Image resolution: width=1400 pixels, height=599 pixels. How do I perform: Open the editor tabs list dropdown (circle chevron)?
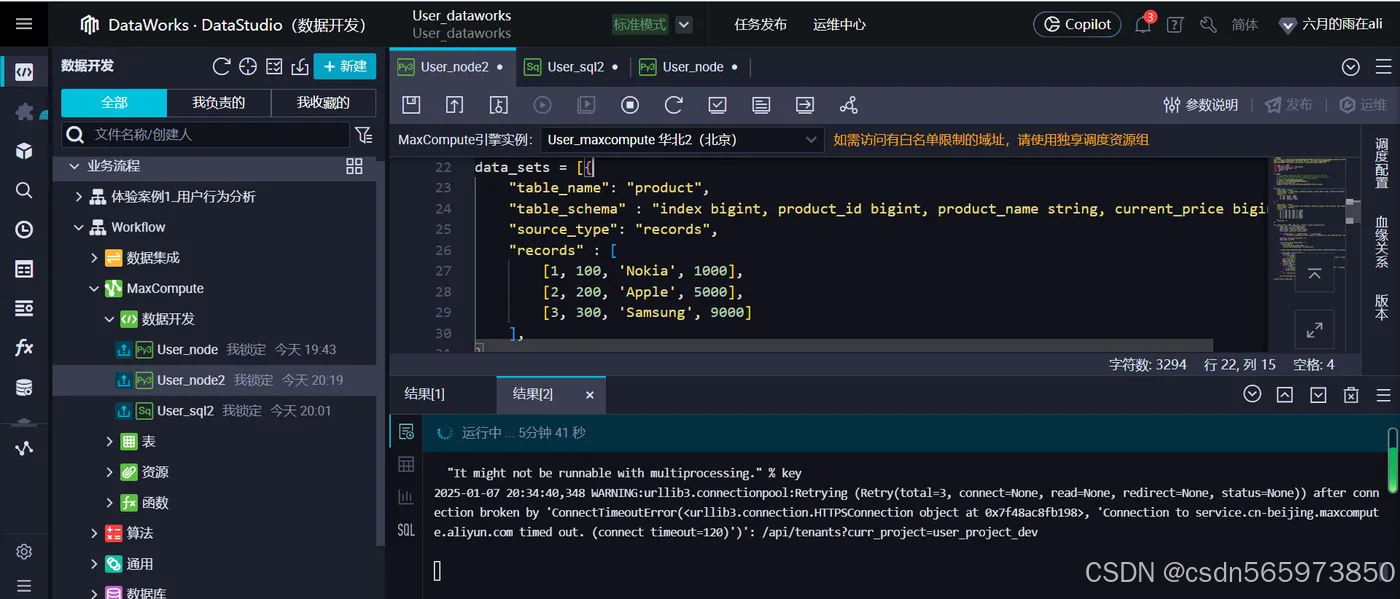pos(1351,67)
